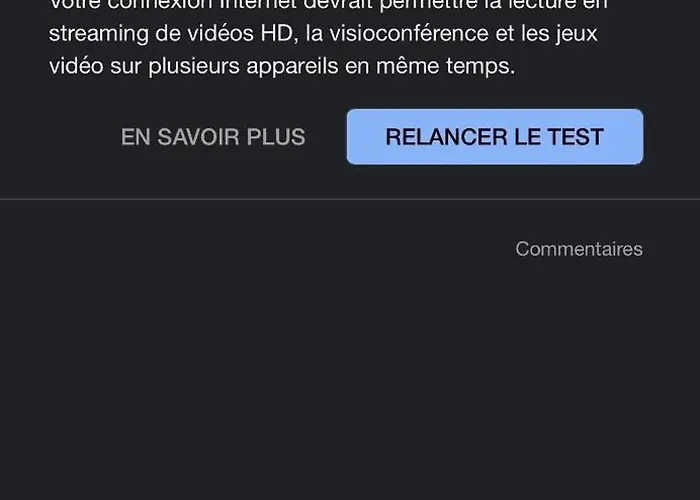Click the empty dark area below Commentaires

click(x=350, y=379)
